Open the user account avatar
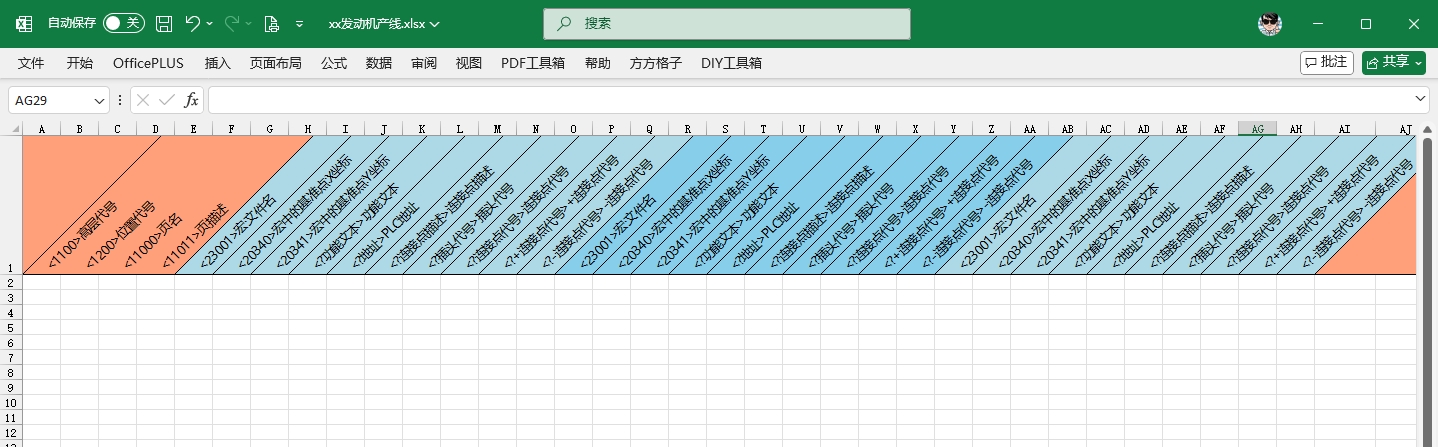 [x=1269, y=23]
